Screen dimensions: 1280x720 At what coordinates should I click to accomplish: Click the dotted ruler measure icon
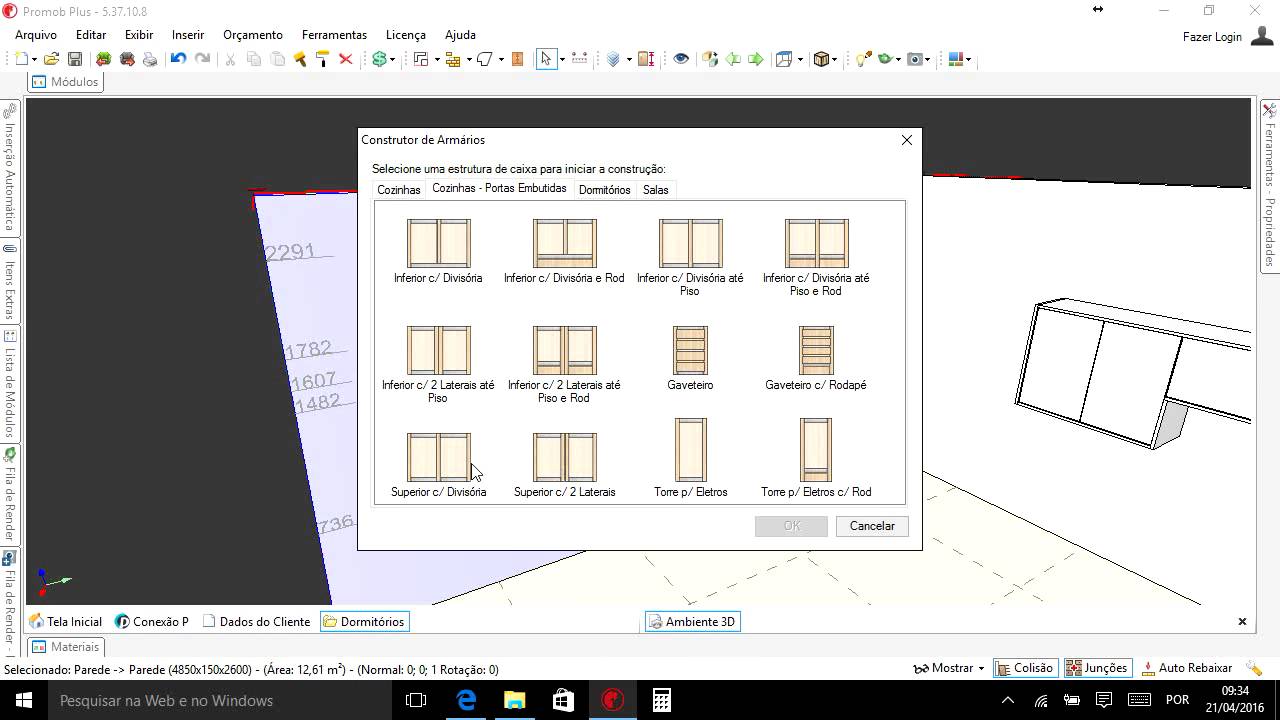pos(579,59)
